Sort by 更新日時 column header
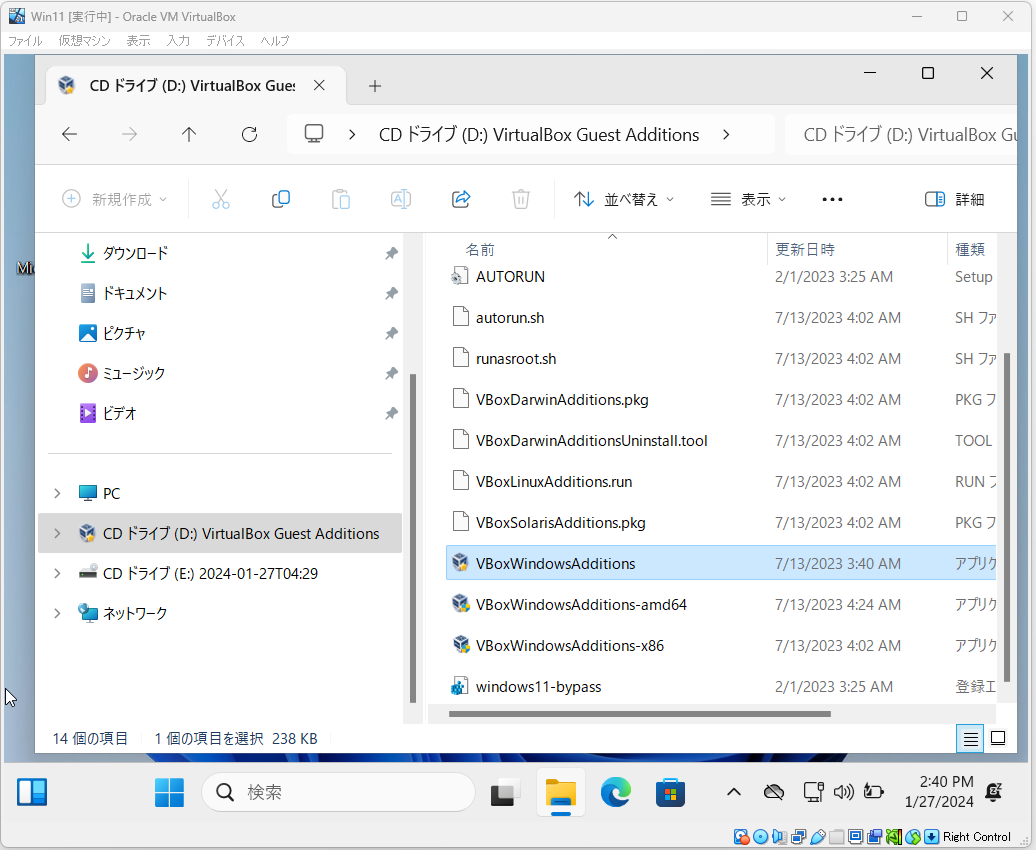This screenshot has width=1036, height=850. click(805, 250)
